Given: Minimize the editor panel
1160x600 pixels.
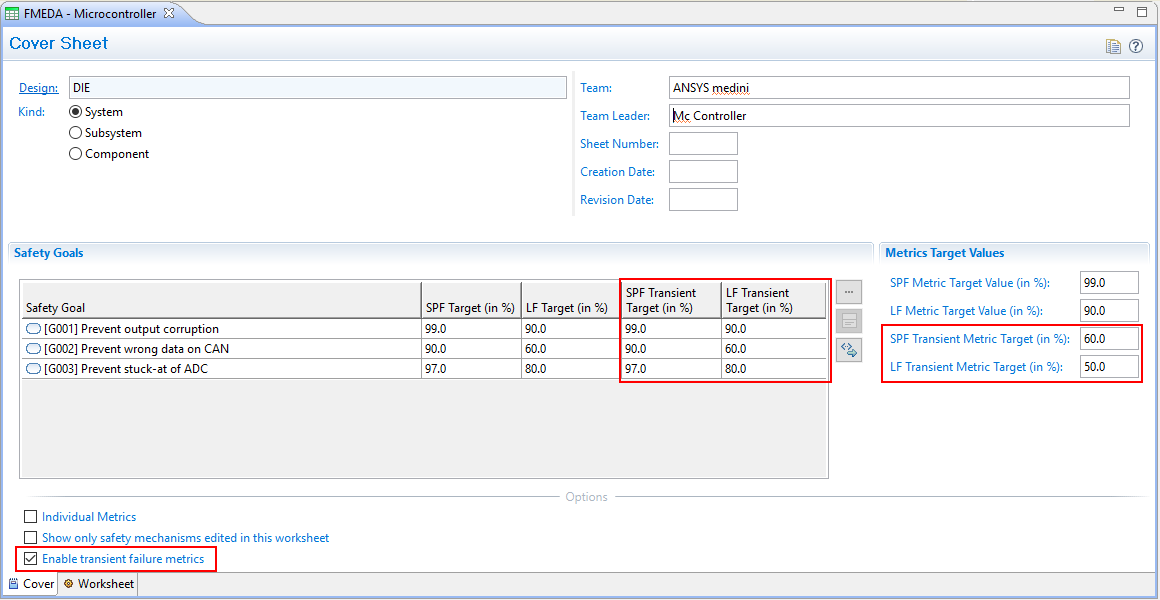Looking at the screenshot, I should click(1119, 12).
